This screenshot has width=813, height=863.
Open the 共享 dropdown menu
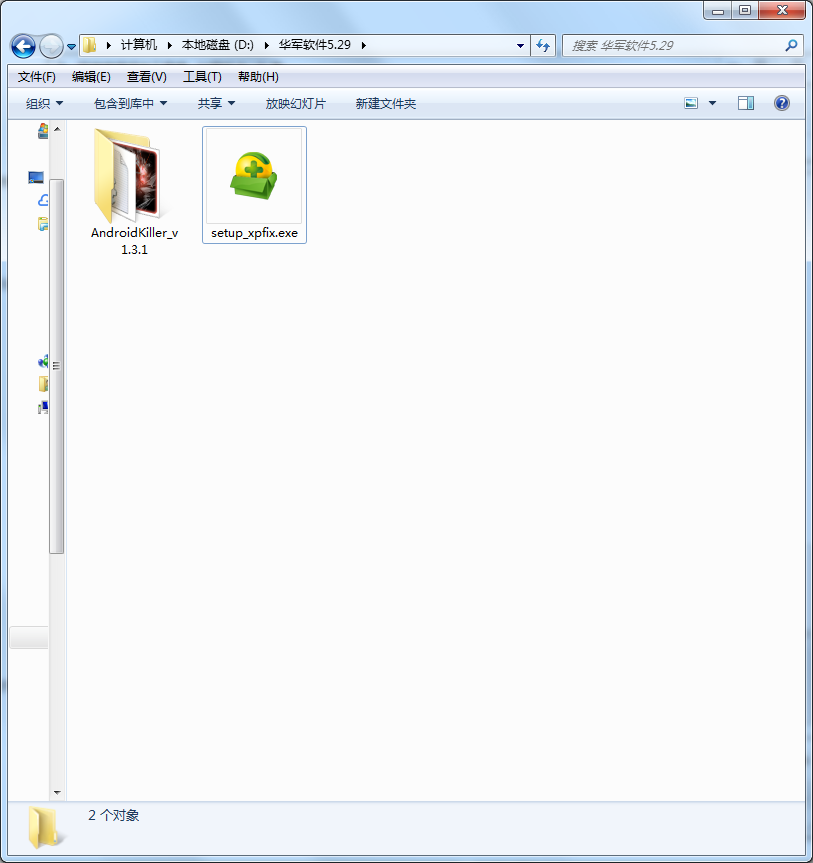pos(216,104)
